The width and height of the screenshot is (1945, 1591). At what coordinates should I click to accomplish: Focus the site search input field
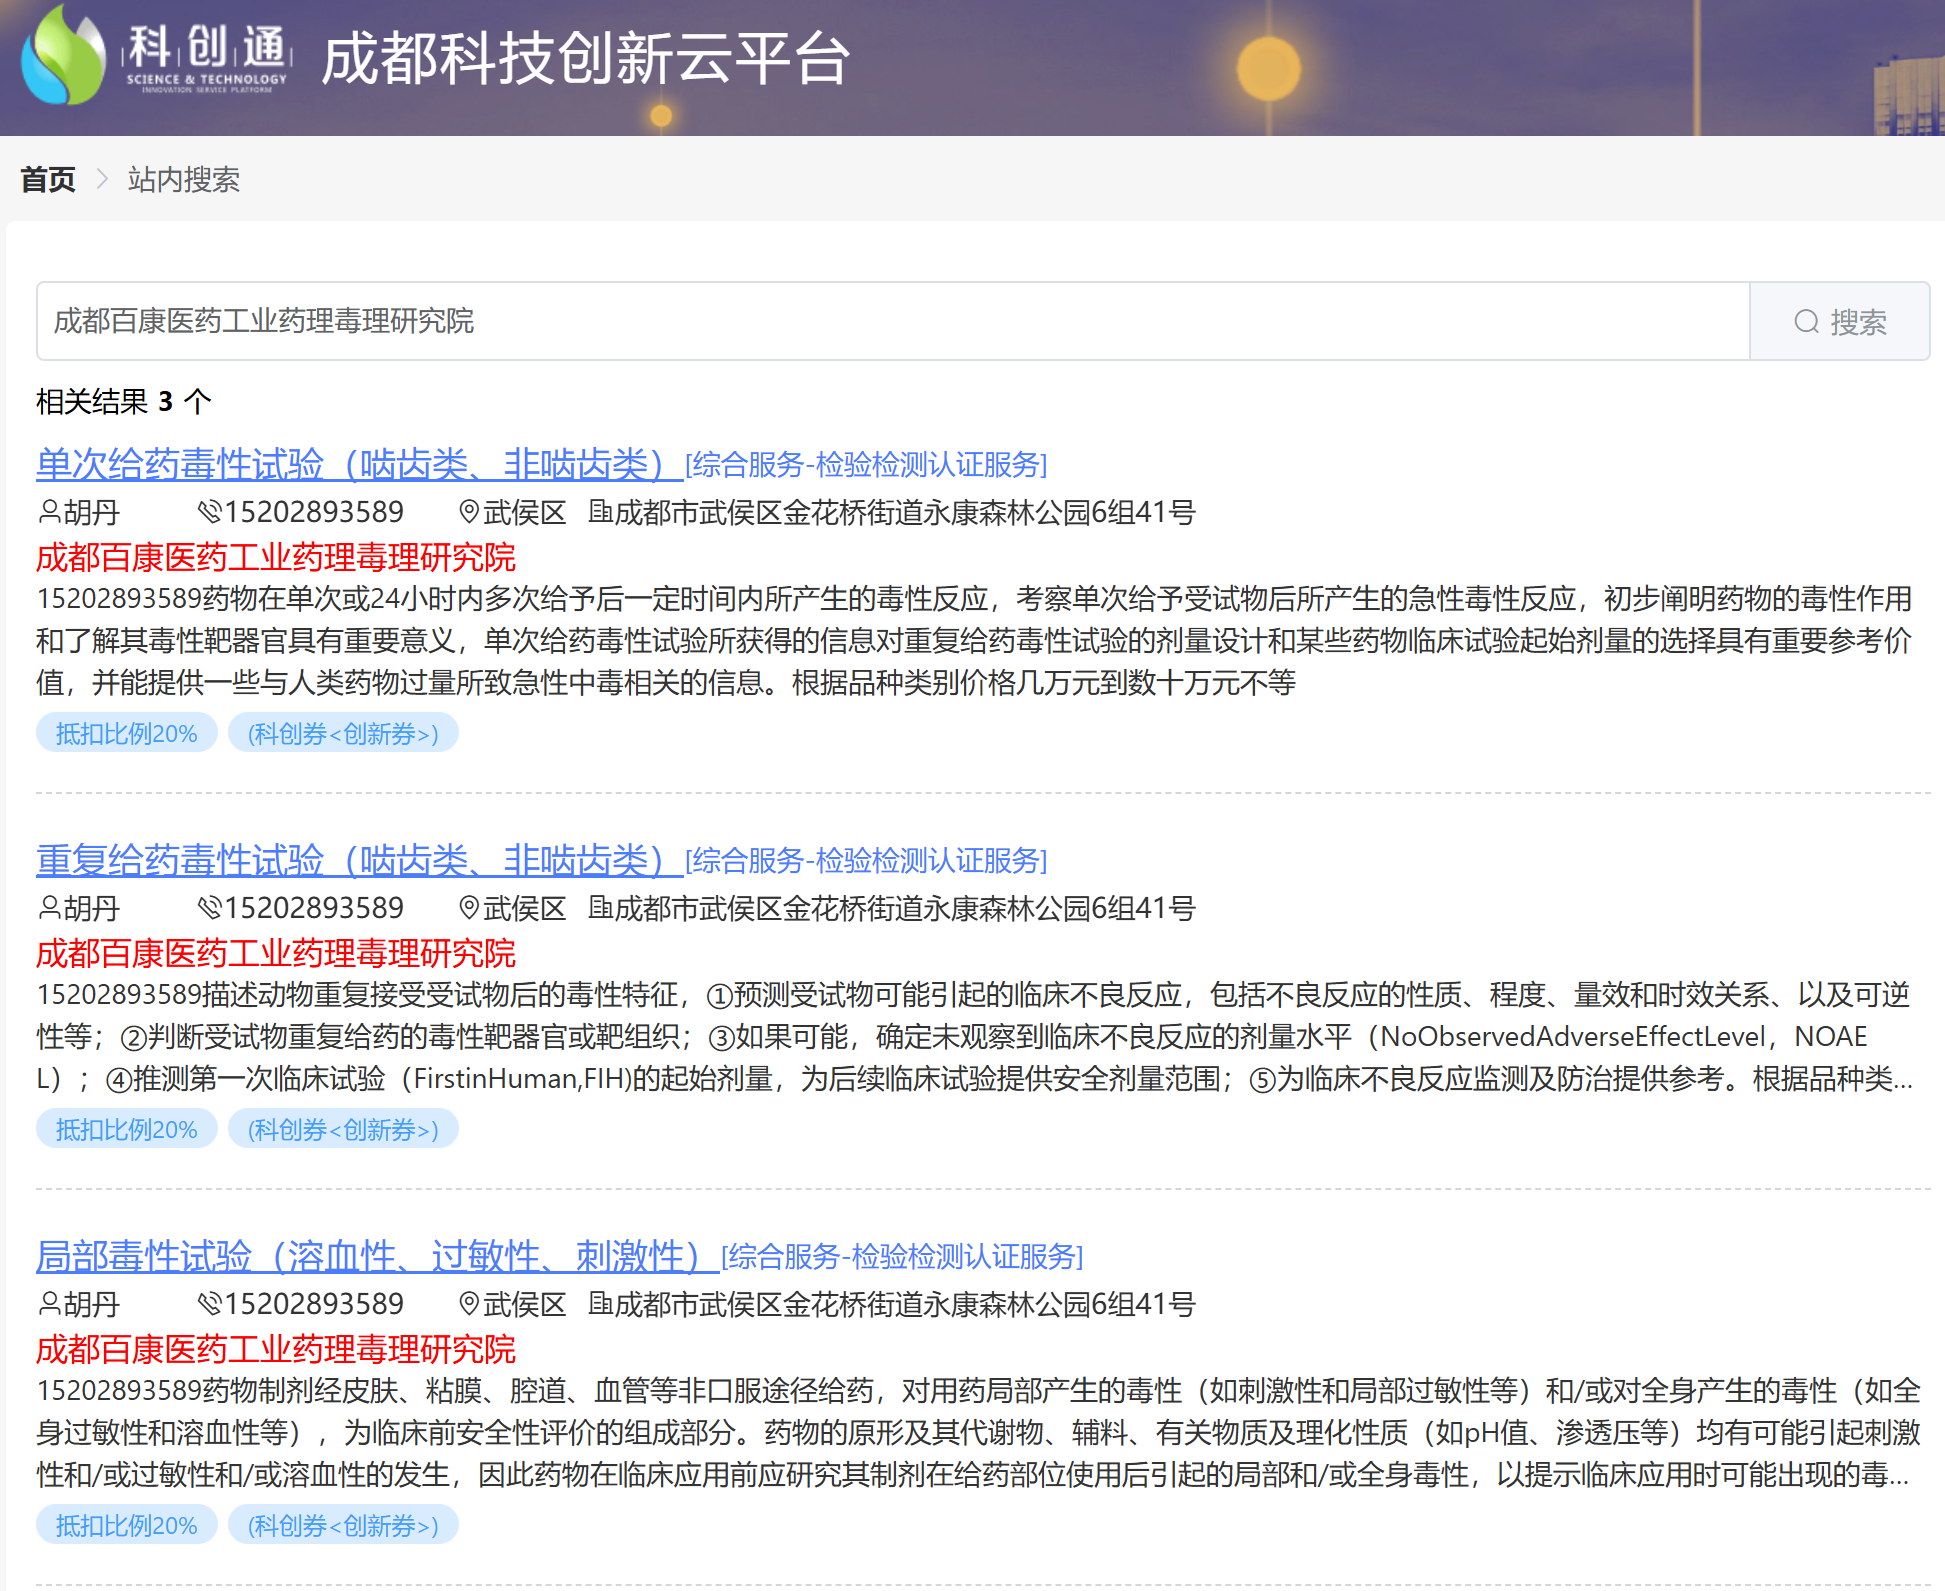point(890,321)
